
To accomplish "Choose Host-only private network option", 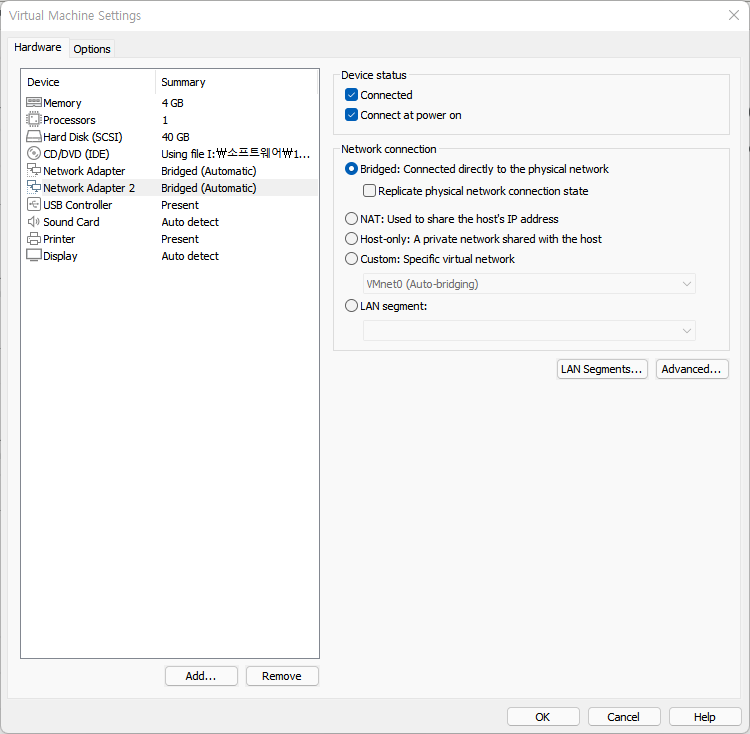I will (351, 239).
